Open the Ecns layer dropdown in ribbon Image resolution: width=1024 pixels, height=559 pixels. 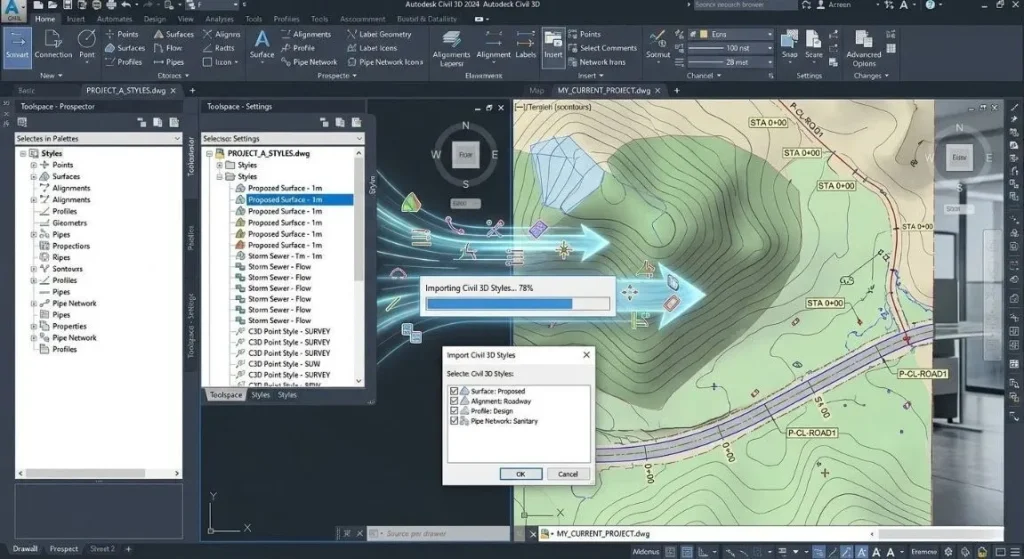point(731,34)
